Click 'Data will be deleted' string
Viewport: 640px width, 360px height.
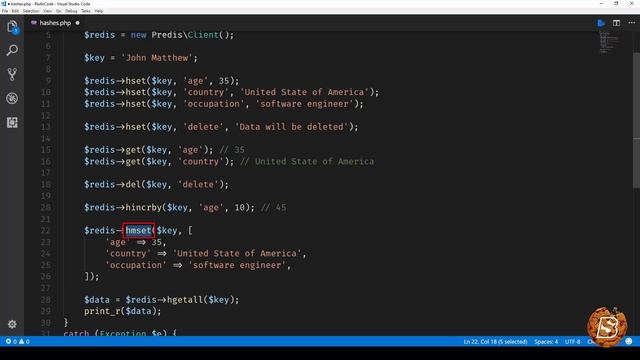pyautogui.click(x=291, y=127)
